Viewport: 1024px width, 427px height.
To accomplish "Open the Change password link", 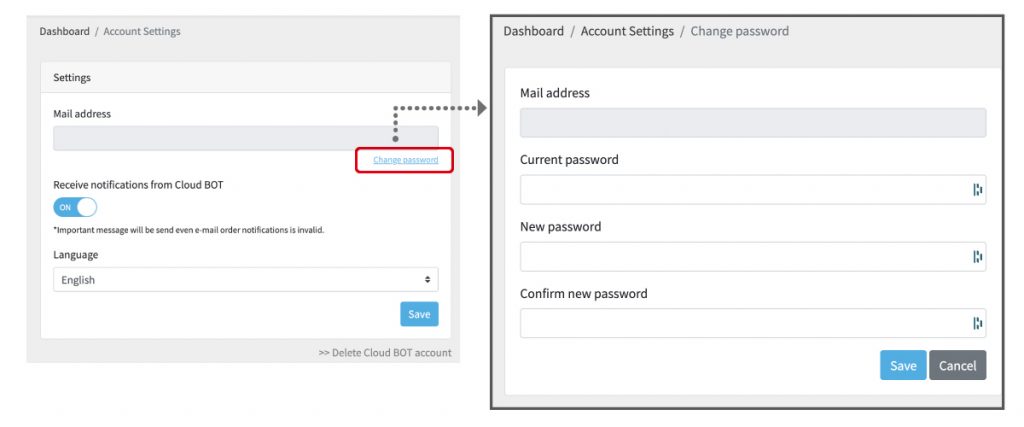I will [x=405, y=160].
